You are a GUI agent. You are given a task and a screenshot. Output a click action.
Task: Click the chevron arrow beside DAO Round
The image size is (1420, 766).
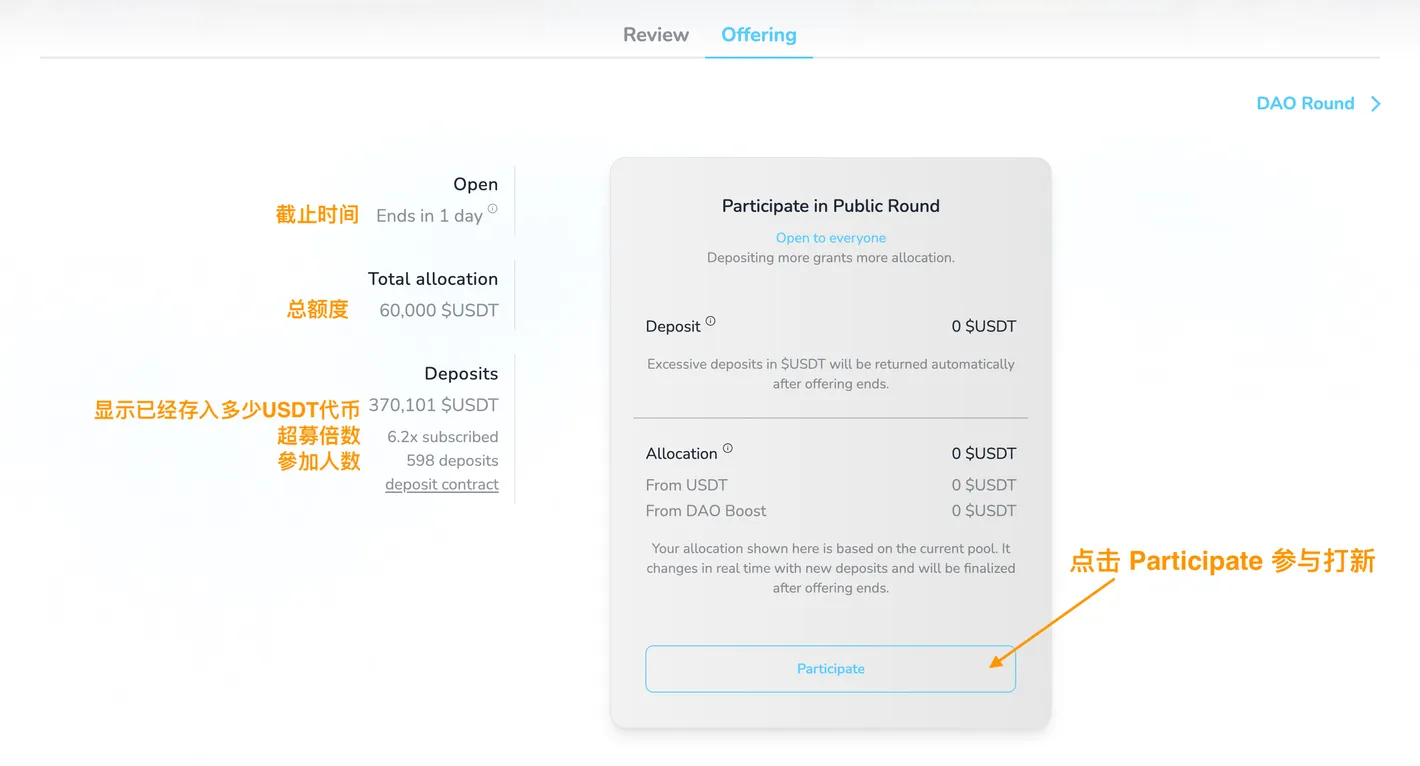pos(1376,104)
